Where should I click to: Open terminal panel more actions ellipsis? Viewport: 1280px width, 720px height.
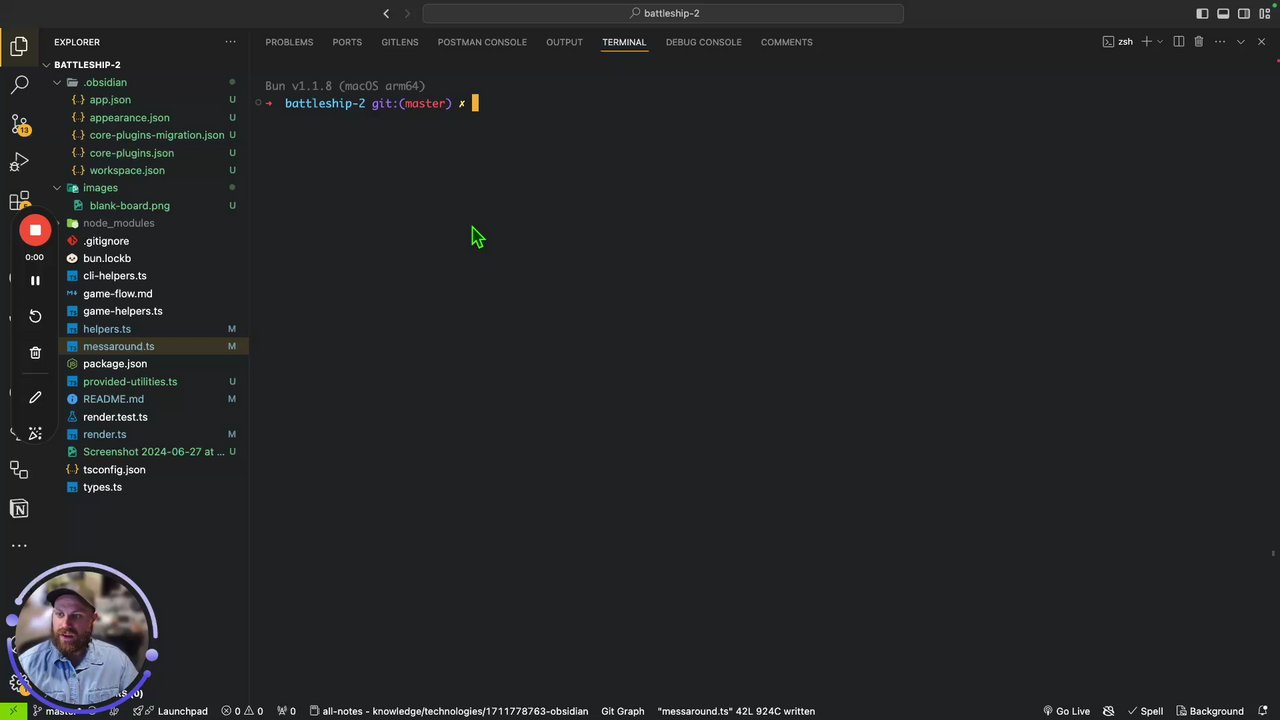click(1218, 42)
